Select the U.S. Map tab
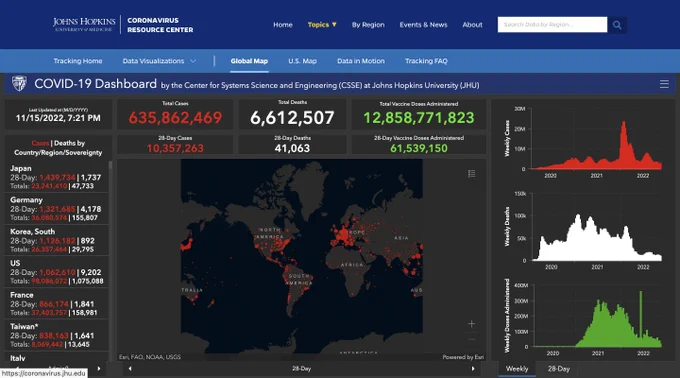 pos(303,61)
